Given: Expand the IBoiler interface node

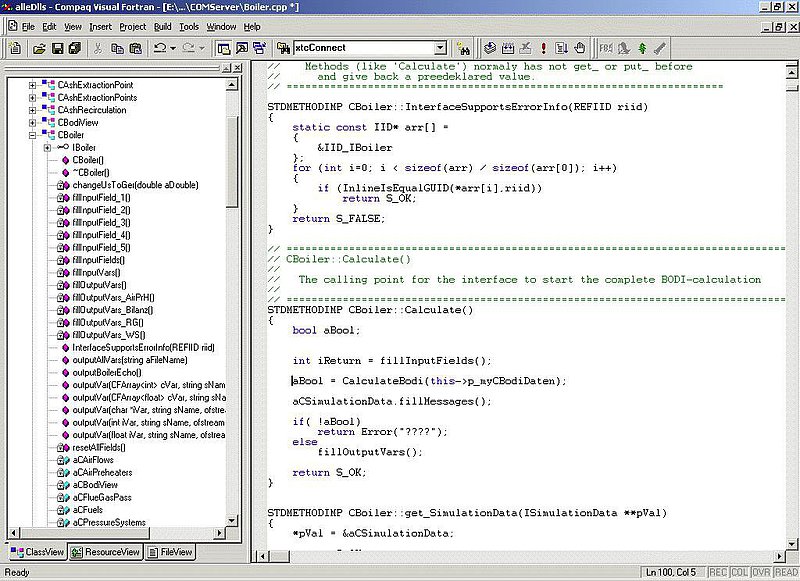Looking at the screenshot, I should (47, 148).
